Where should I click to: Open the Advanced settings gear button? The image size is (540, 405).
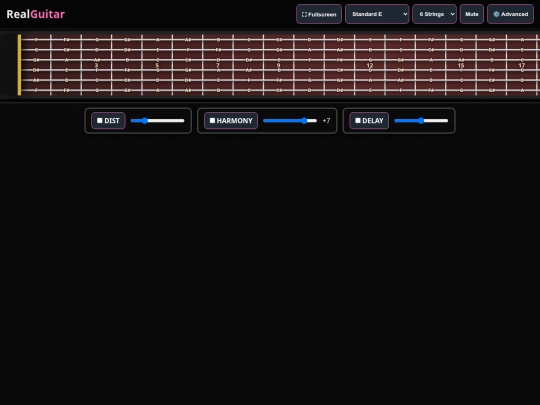point(510,14)
